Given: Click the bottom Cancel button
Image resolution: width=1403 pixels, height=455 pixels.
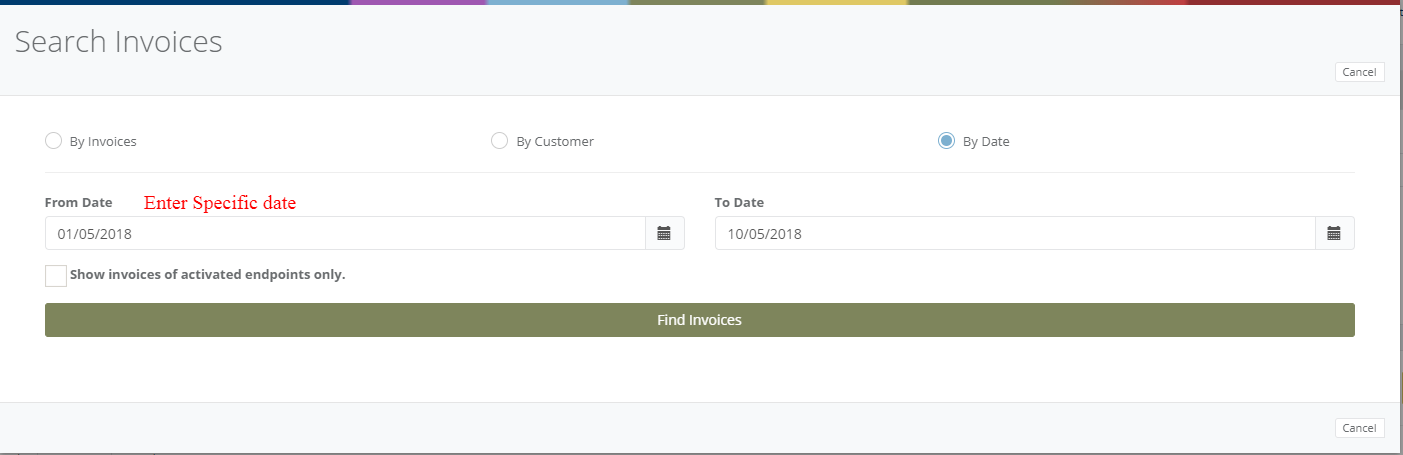Looking at the screenshot, I should [x=1359, y=428].
